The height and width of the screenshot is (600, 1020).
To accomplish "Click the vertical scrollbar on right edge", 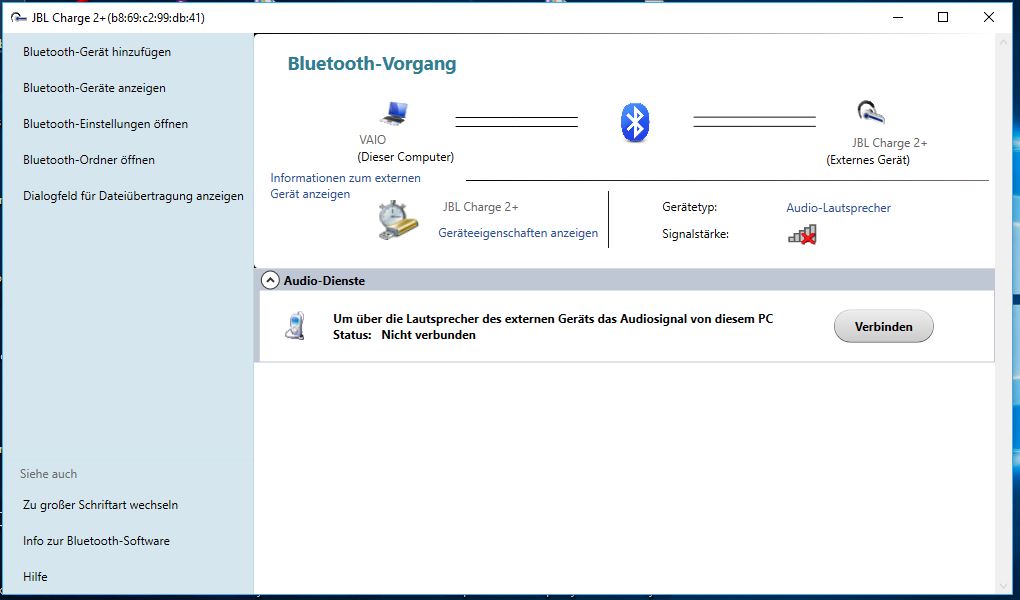I will [1002, 312].
